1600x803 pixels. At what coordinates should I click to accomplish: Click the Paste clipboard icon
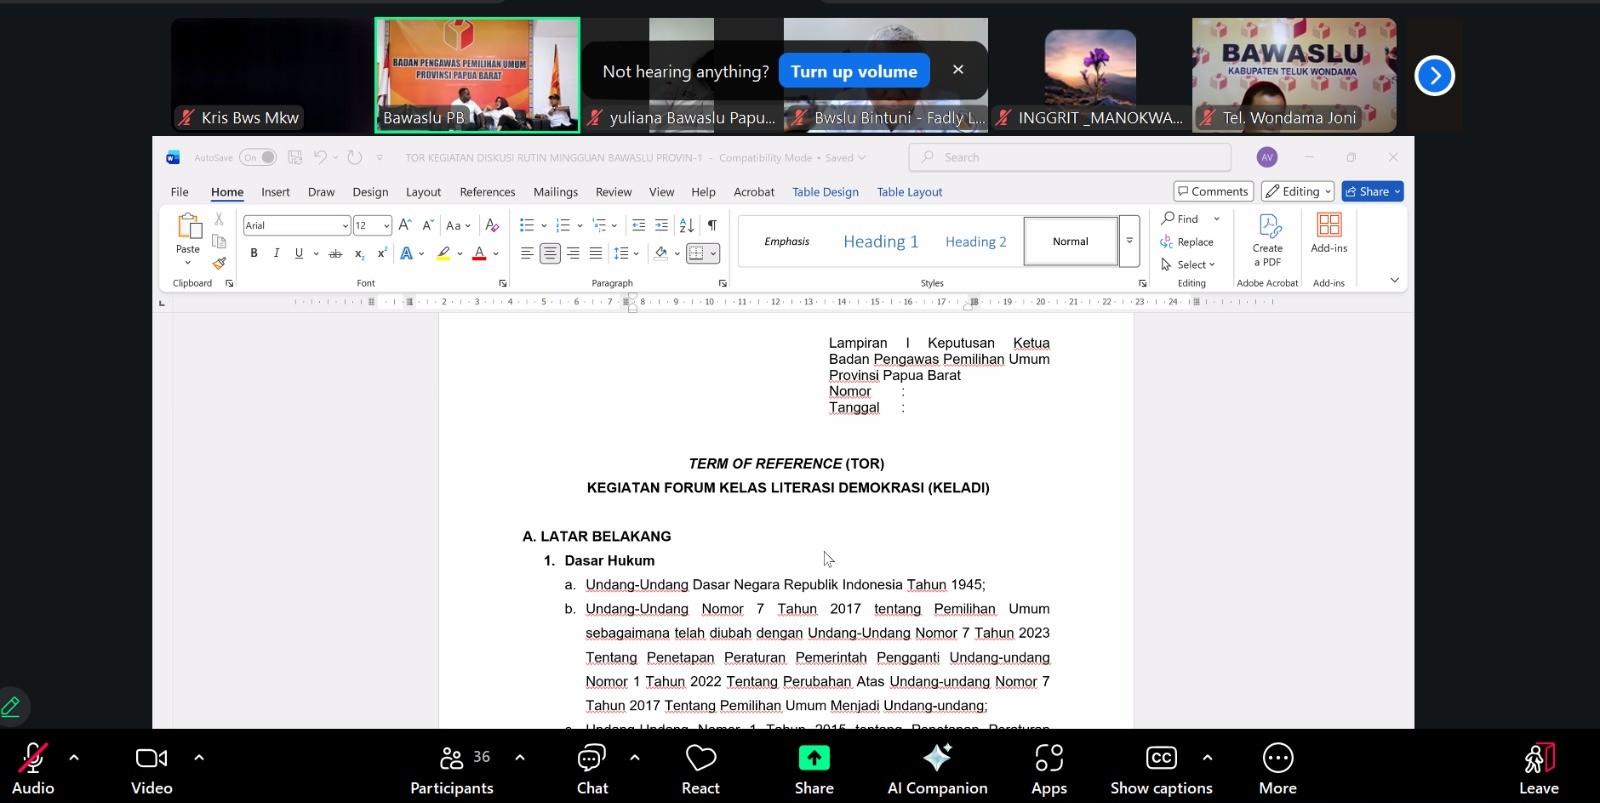188,226
